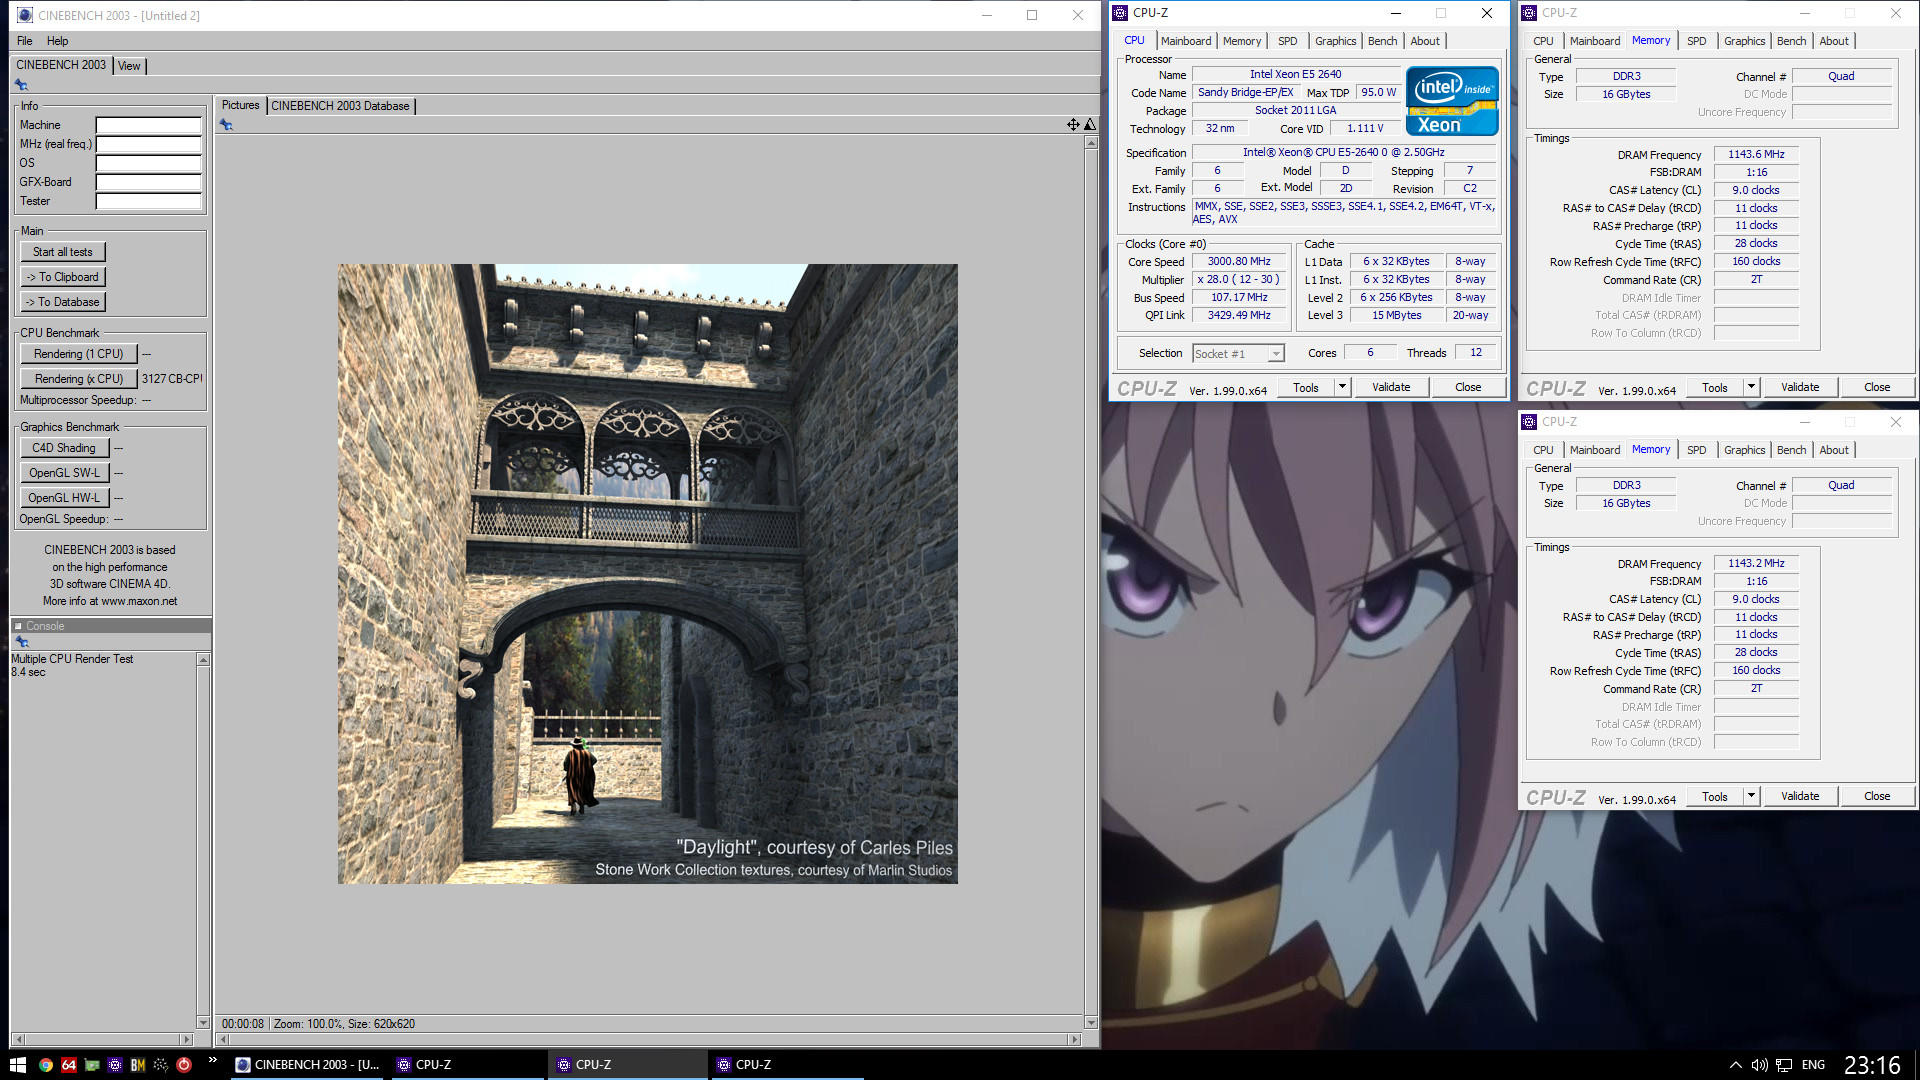Switch to CINEBENCH 2003 taskbar window
Viewport: 1920px width, 1080px height.
(306, 1065)
